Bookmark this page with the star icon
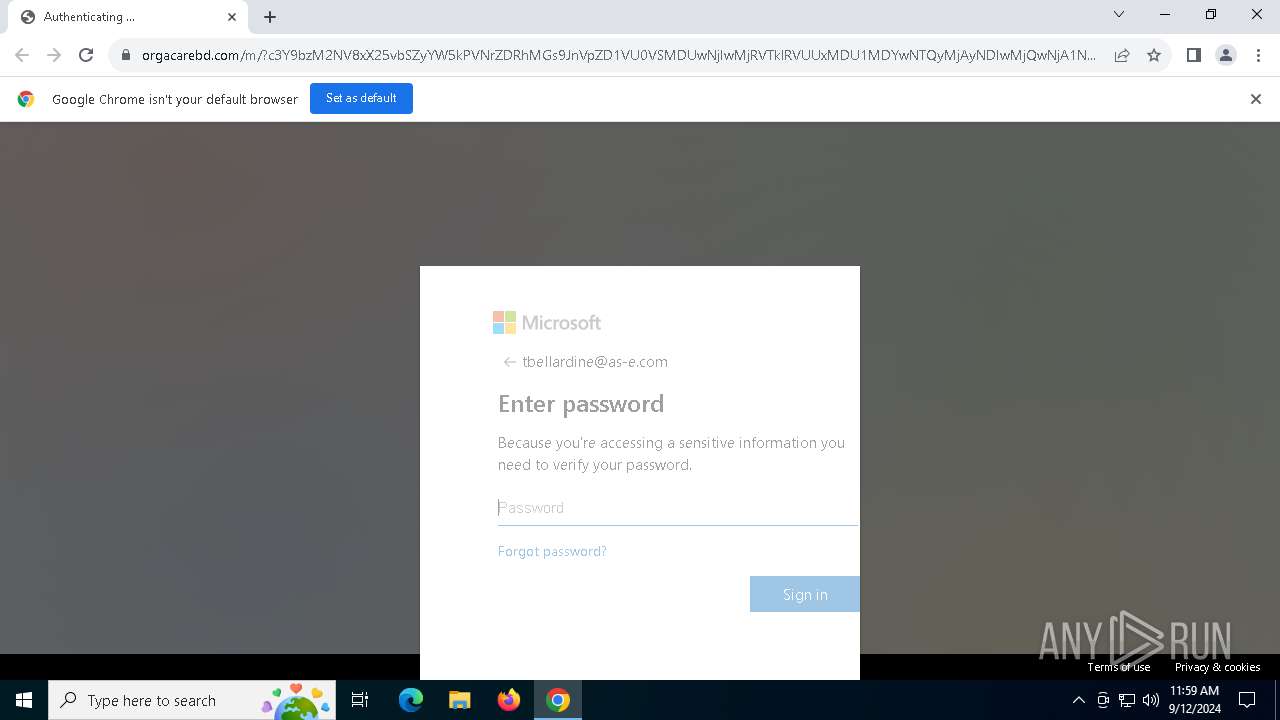Viewport: 1280px width, 720px height. 1154,55
